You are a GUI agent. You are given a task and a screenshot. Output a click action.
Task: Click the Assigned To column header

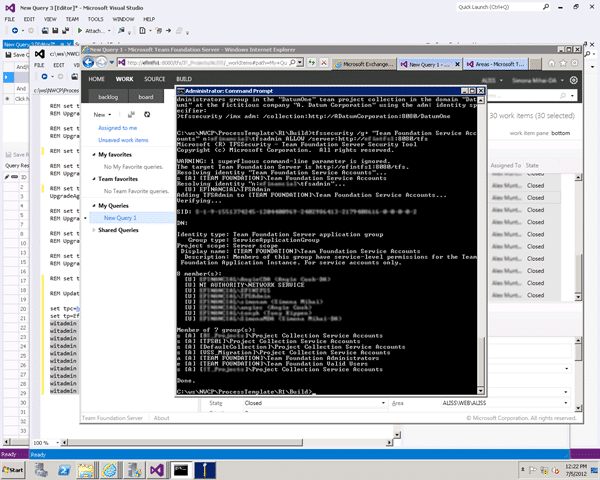(505, 165)
